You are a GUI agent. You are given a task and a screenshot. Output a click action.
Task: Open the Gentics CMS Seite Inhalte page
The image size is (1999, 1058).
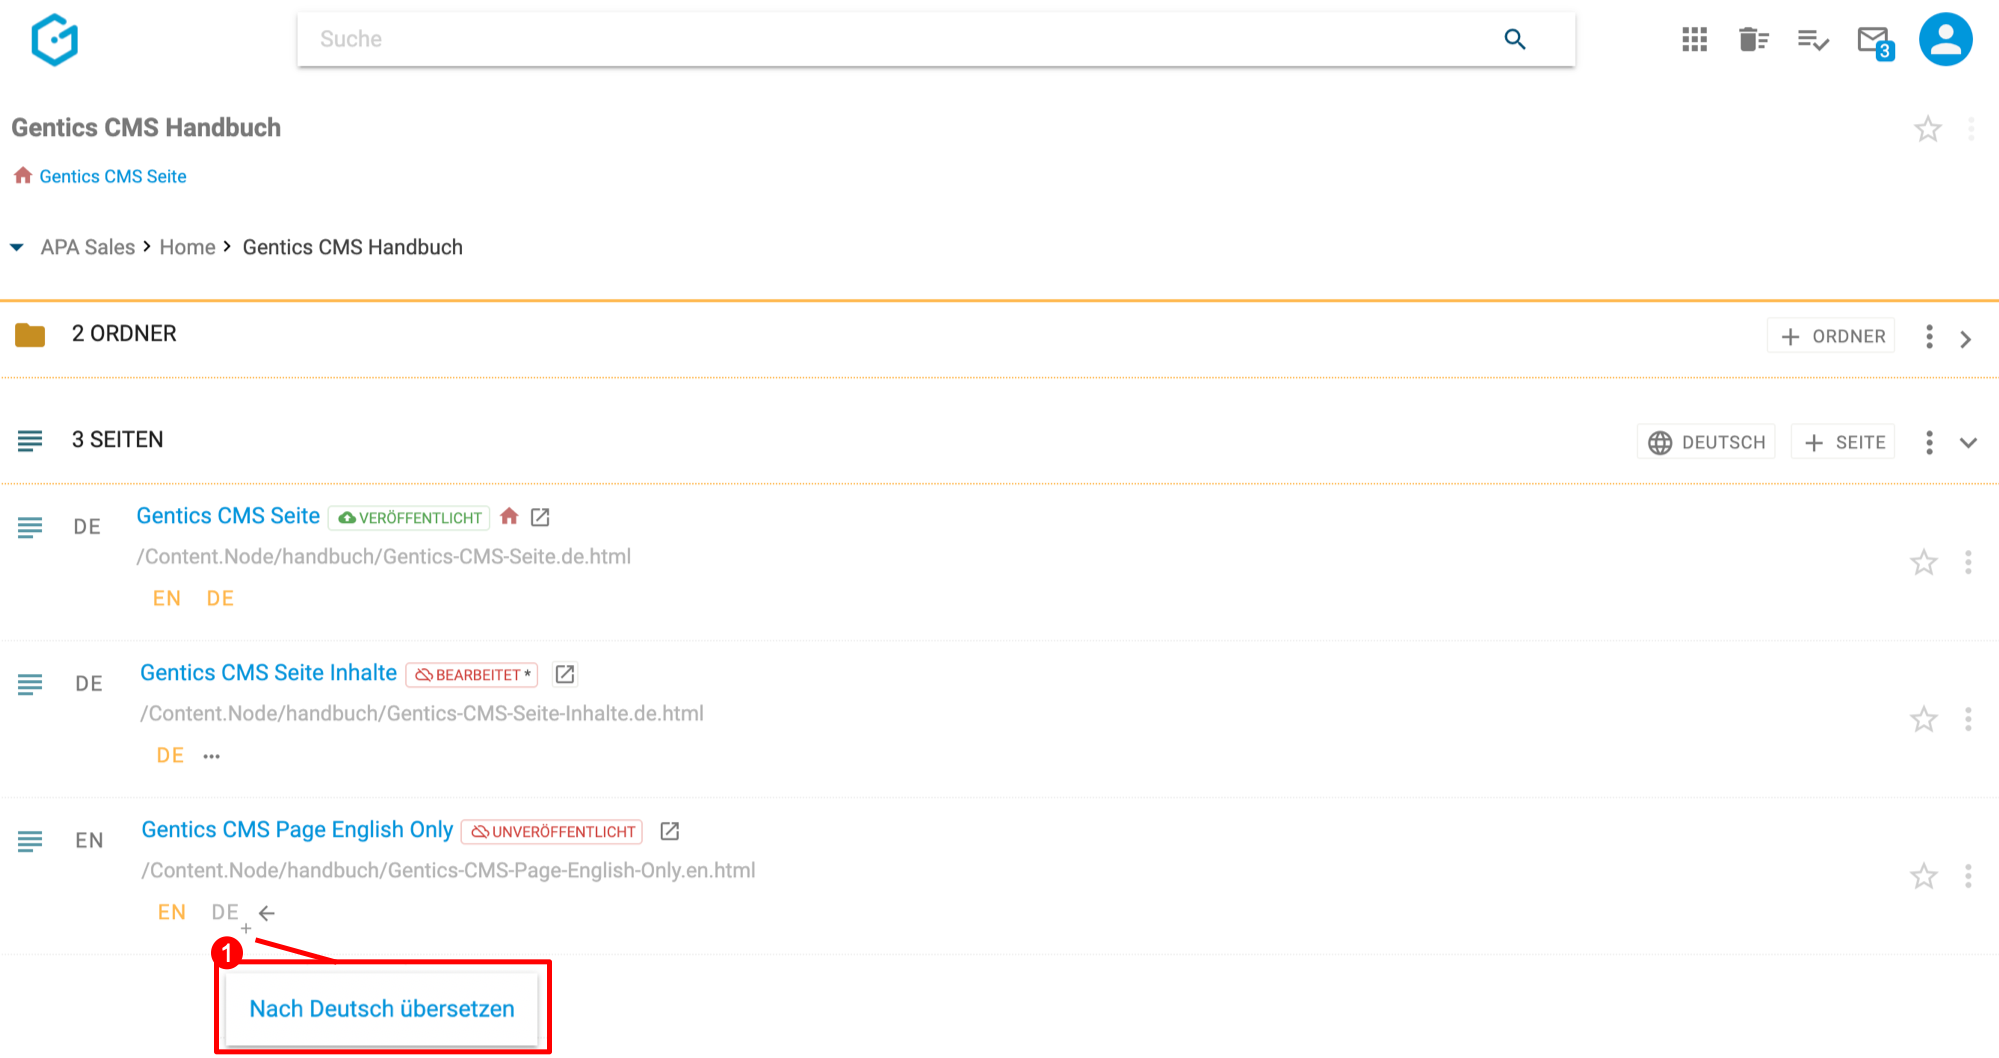pyautogui.click(x=268, y=673)
